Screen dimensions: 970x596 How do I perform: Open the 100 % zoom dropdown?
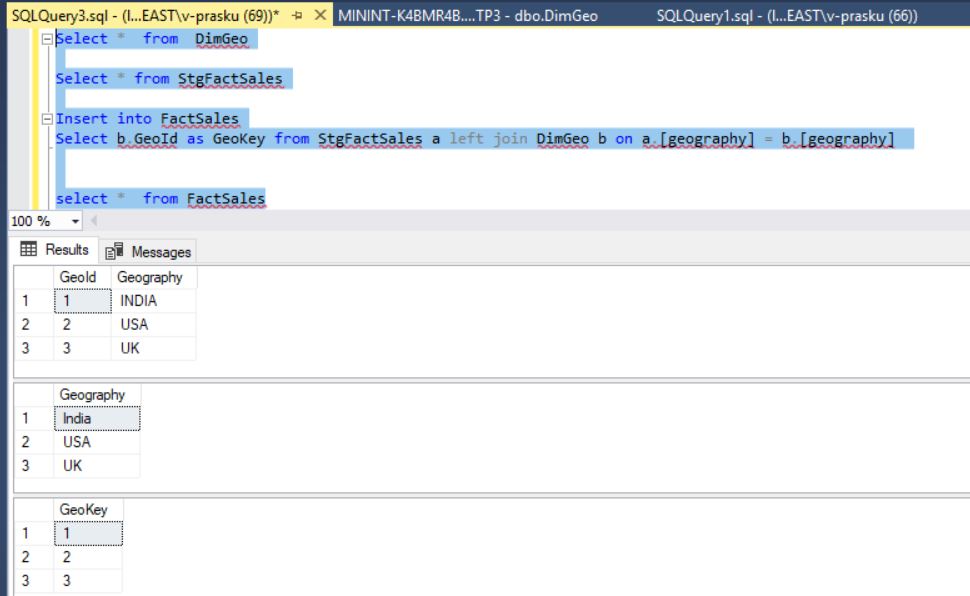point(75,221)
